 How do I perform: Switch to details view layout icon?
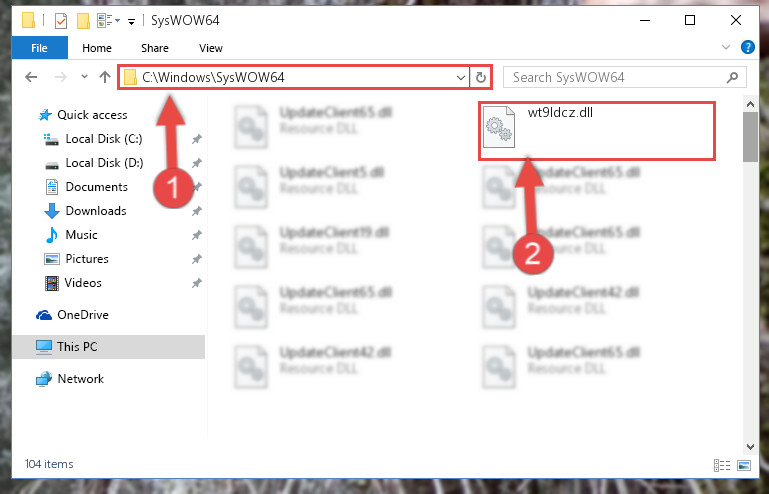tap(721, 465)
